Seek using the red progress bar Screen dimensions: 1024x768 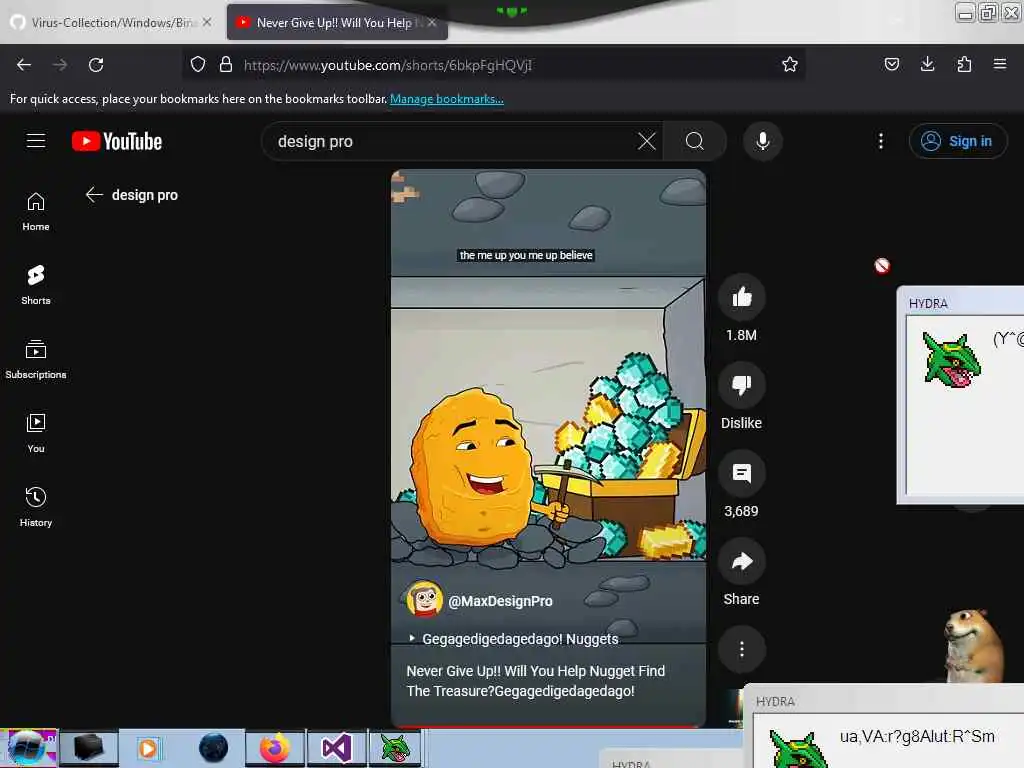(x=548, y=726)
